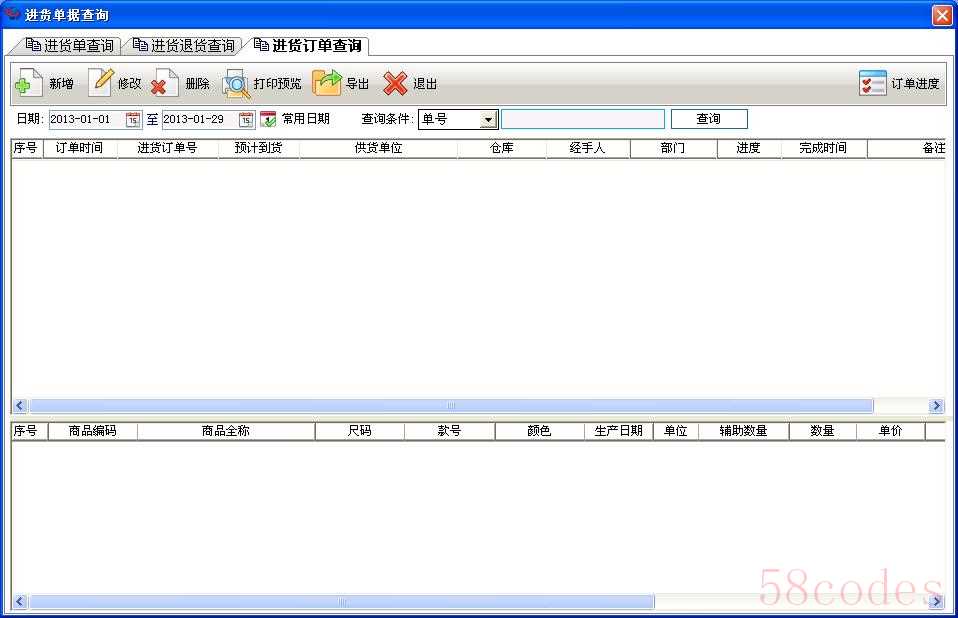This screenshot has width=958, height=618.
Task: Click the 查询 (Search) button
Action: point(708,119)
